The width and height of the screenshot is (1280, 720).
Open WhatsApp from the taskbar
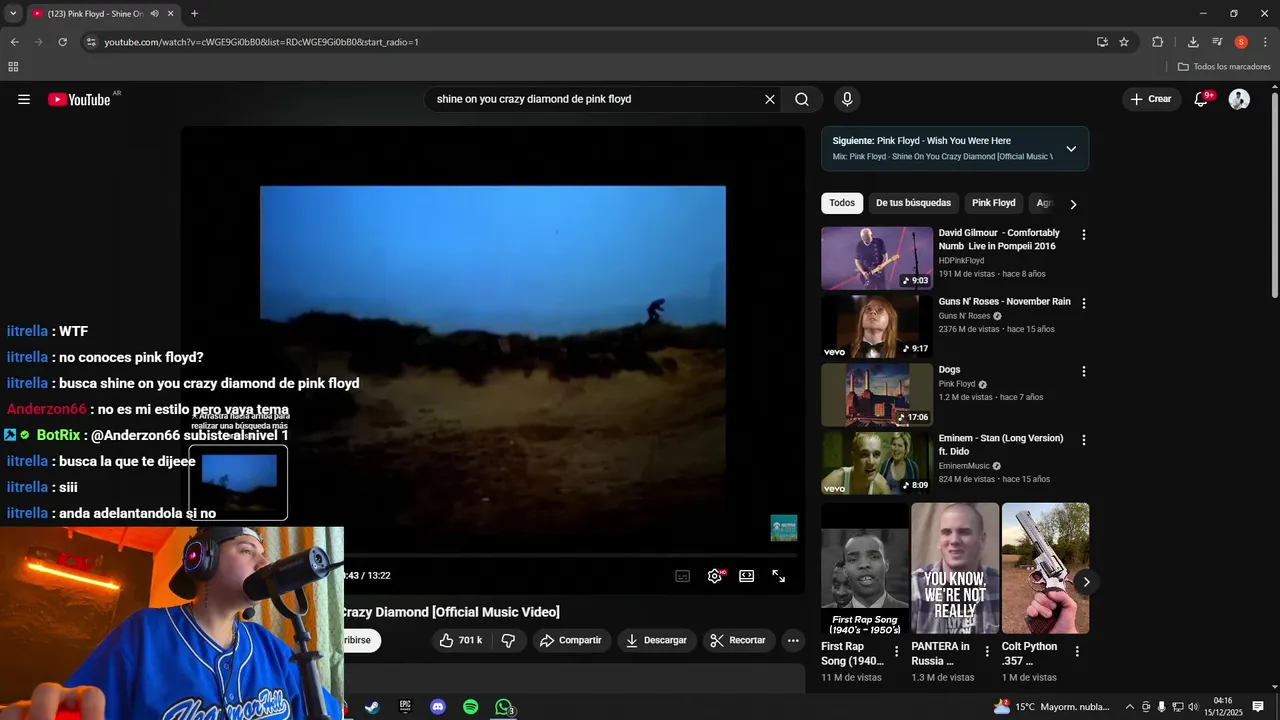point(504,707)
